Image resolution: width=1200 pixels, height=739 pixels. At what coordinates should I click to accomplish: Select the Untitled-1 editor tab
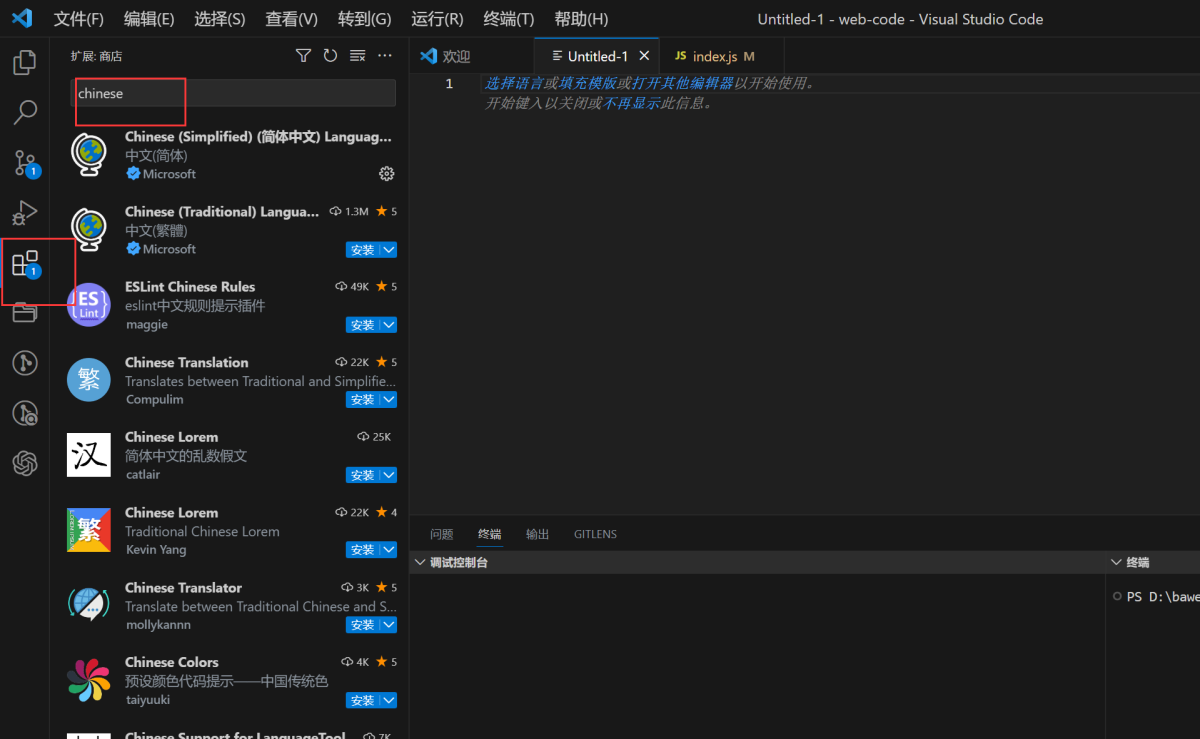tap(597, 56)
